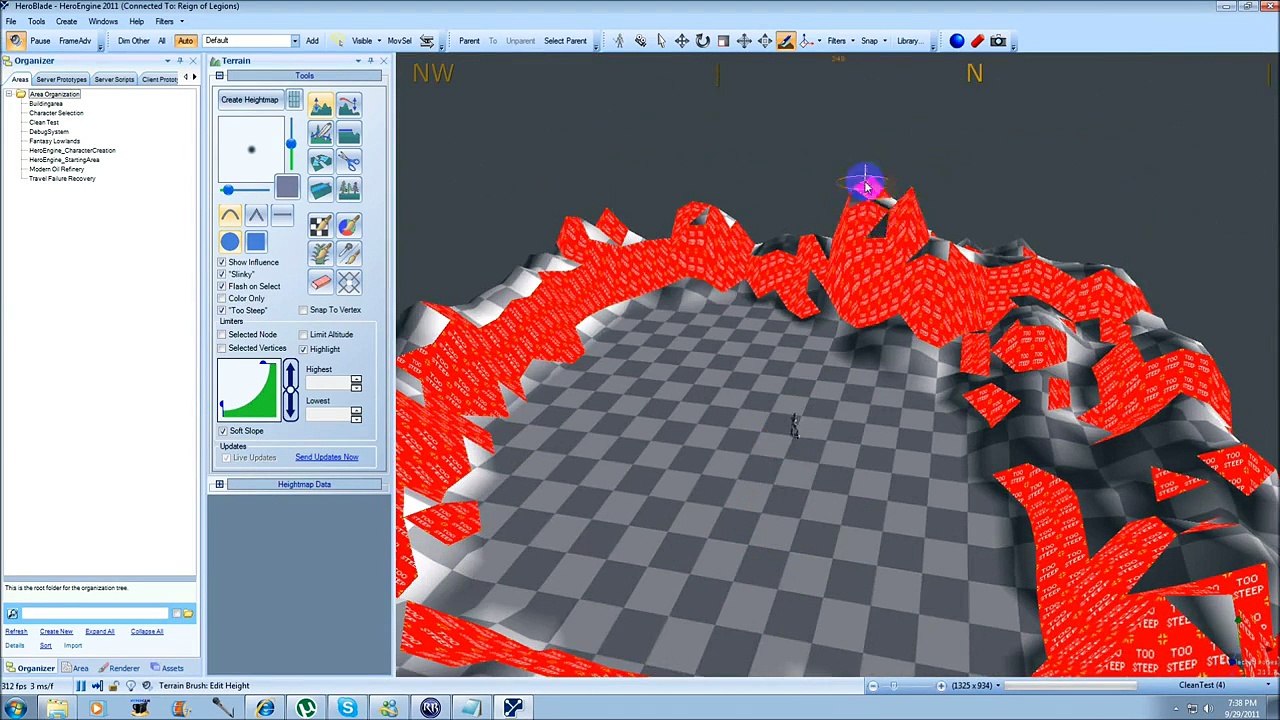Image resolution: width=1280 pixels, height=720 pixels.
Task: Collapse the Tools section in Terrain panel
Action: (219, 76)
